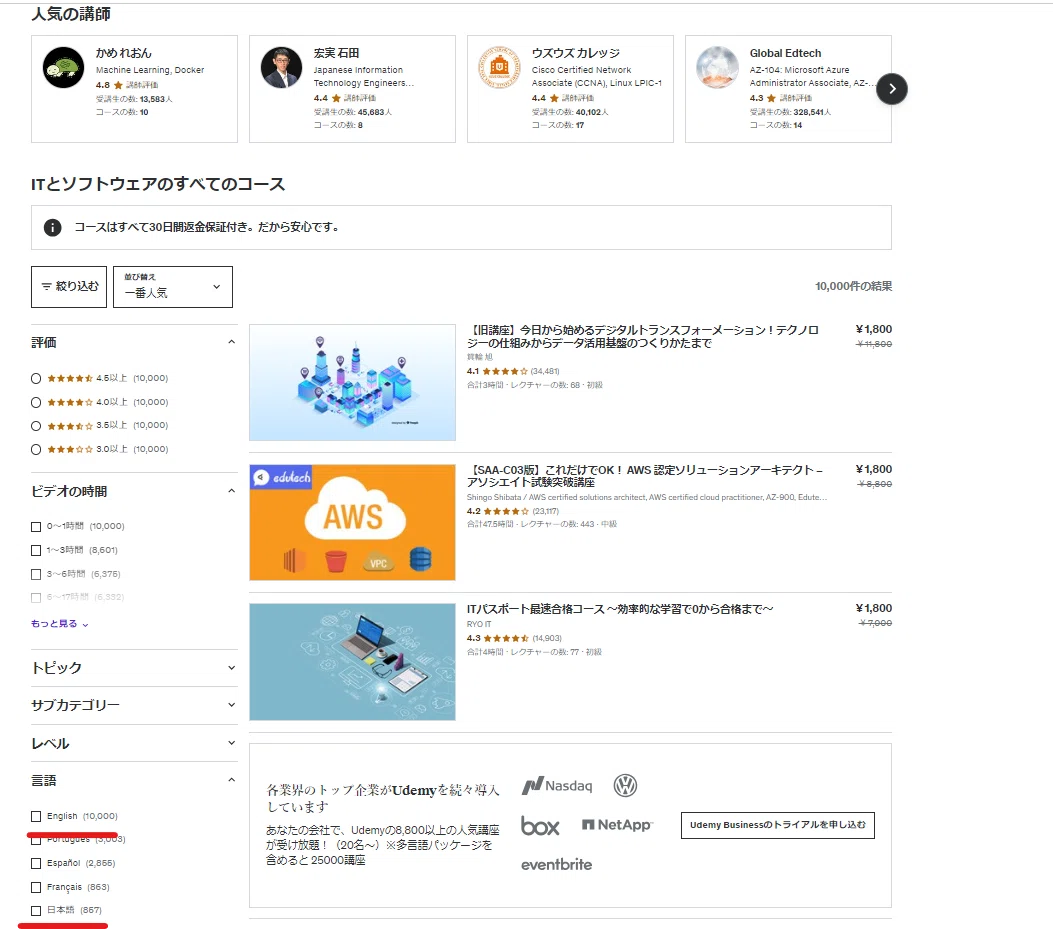
Task: Open the SAA-C03版 AWS course title
Action: 645,476
